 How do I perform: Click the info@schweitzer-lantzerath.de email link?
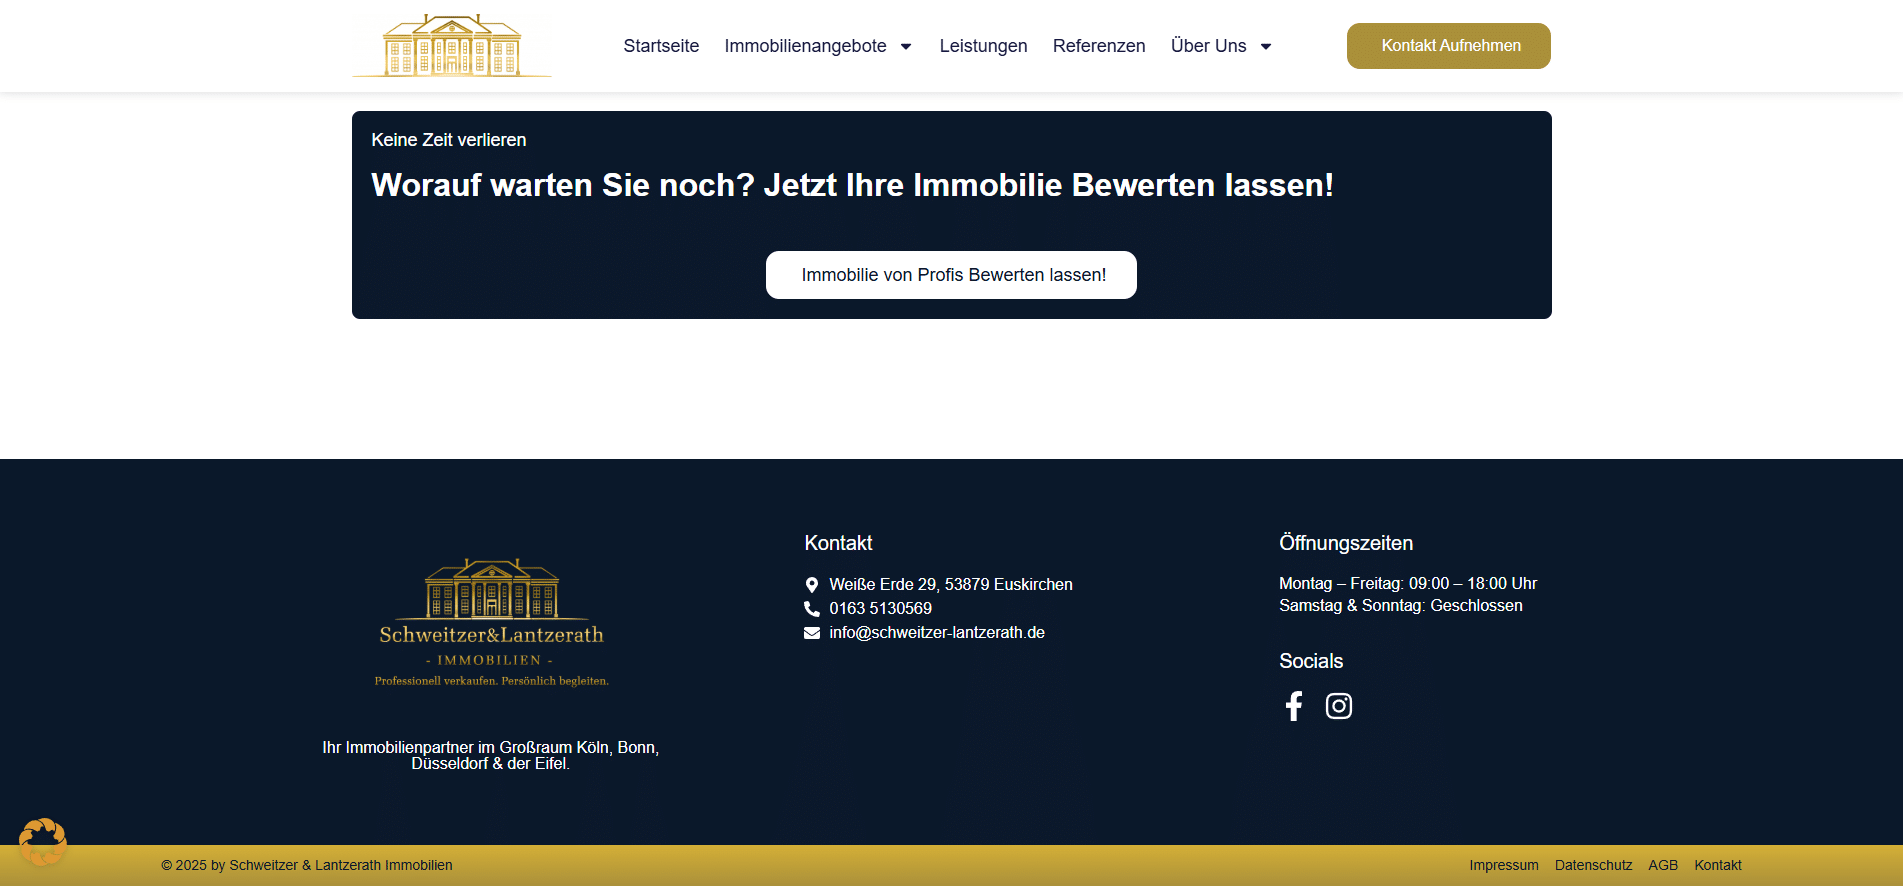tap(936, 633)
